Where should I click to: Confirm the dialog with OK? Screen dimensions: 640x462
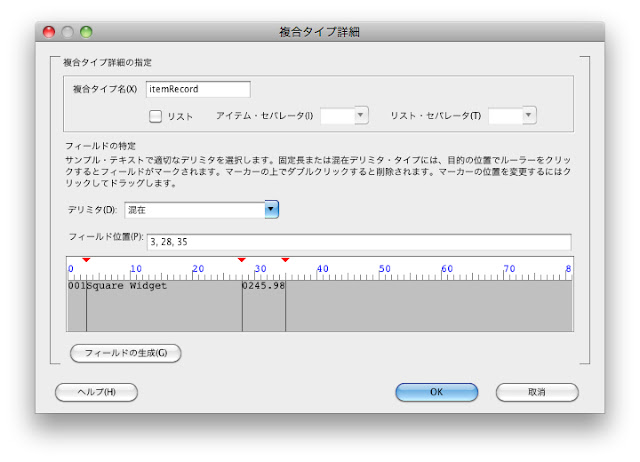pyautogui.click(x=436, y=392)
